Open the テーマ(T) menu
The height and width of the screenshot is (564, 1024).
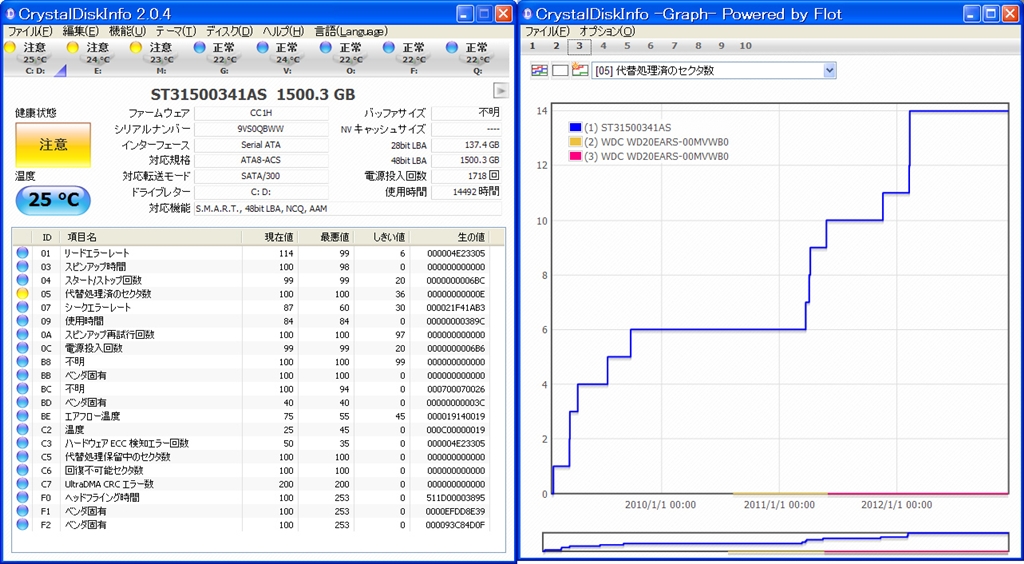[x=176, y=31]
